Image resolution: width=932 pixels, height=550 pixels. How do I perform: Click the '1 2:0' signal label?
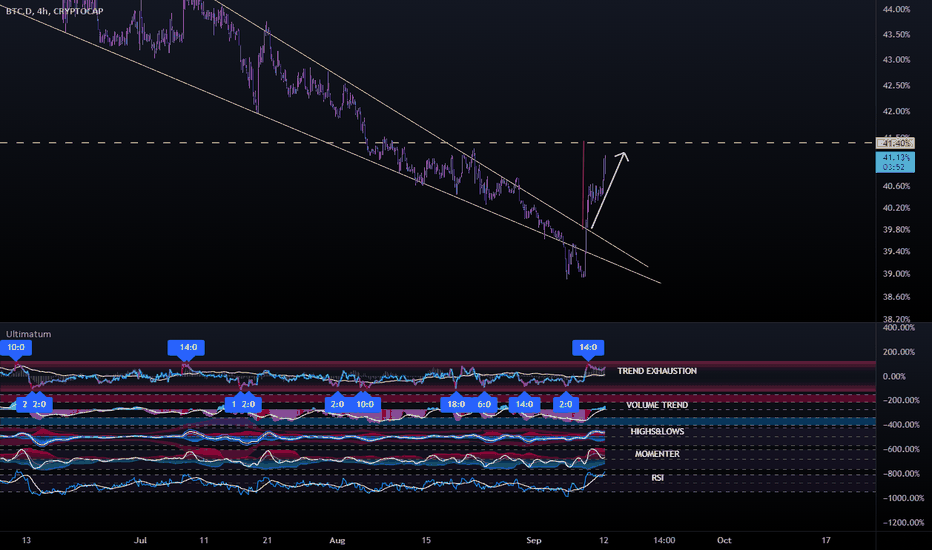pos(243,404)
